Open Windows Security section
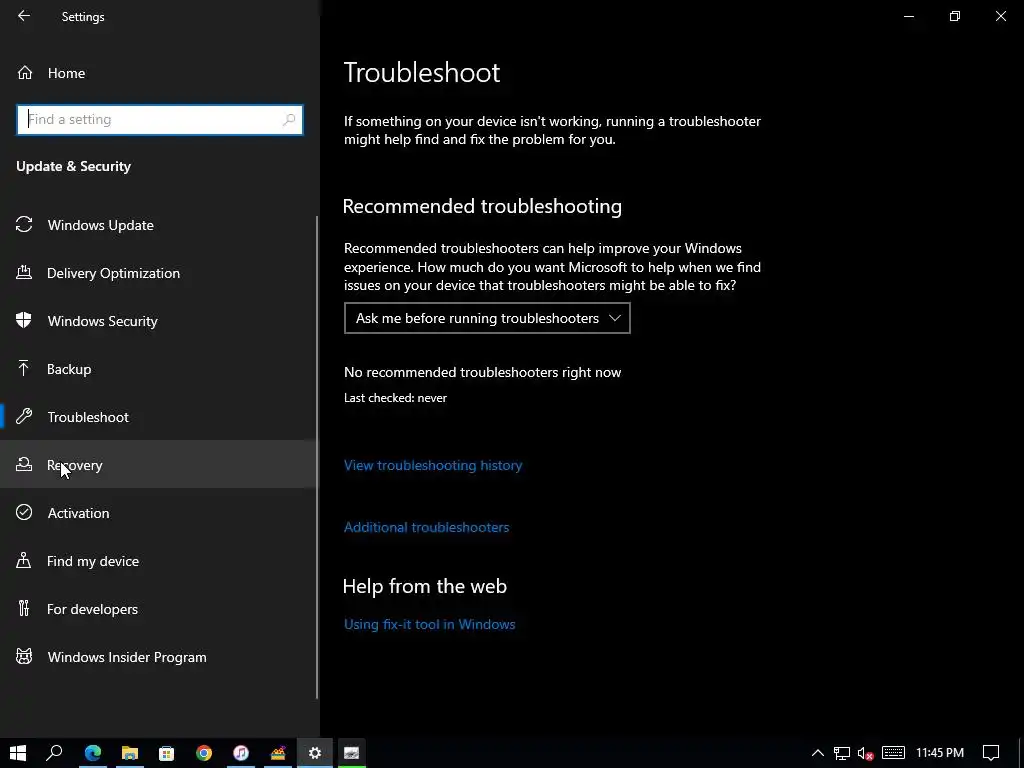 click(x=159, y=321)
